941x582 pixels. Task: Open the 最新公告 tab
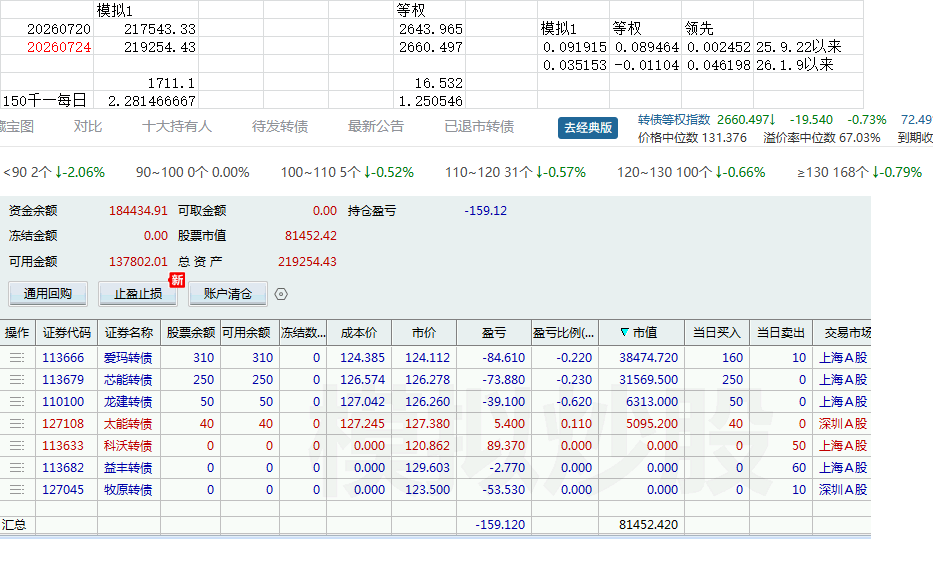(x=376, y=127)
